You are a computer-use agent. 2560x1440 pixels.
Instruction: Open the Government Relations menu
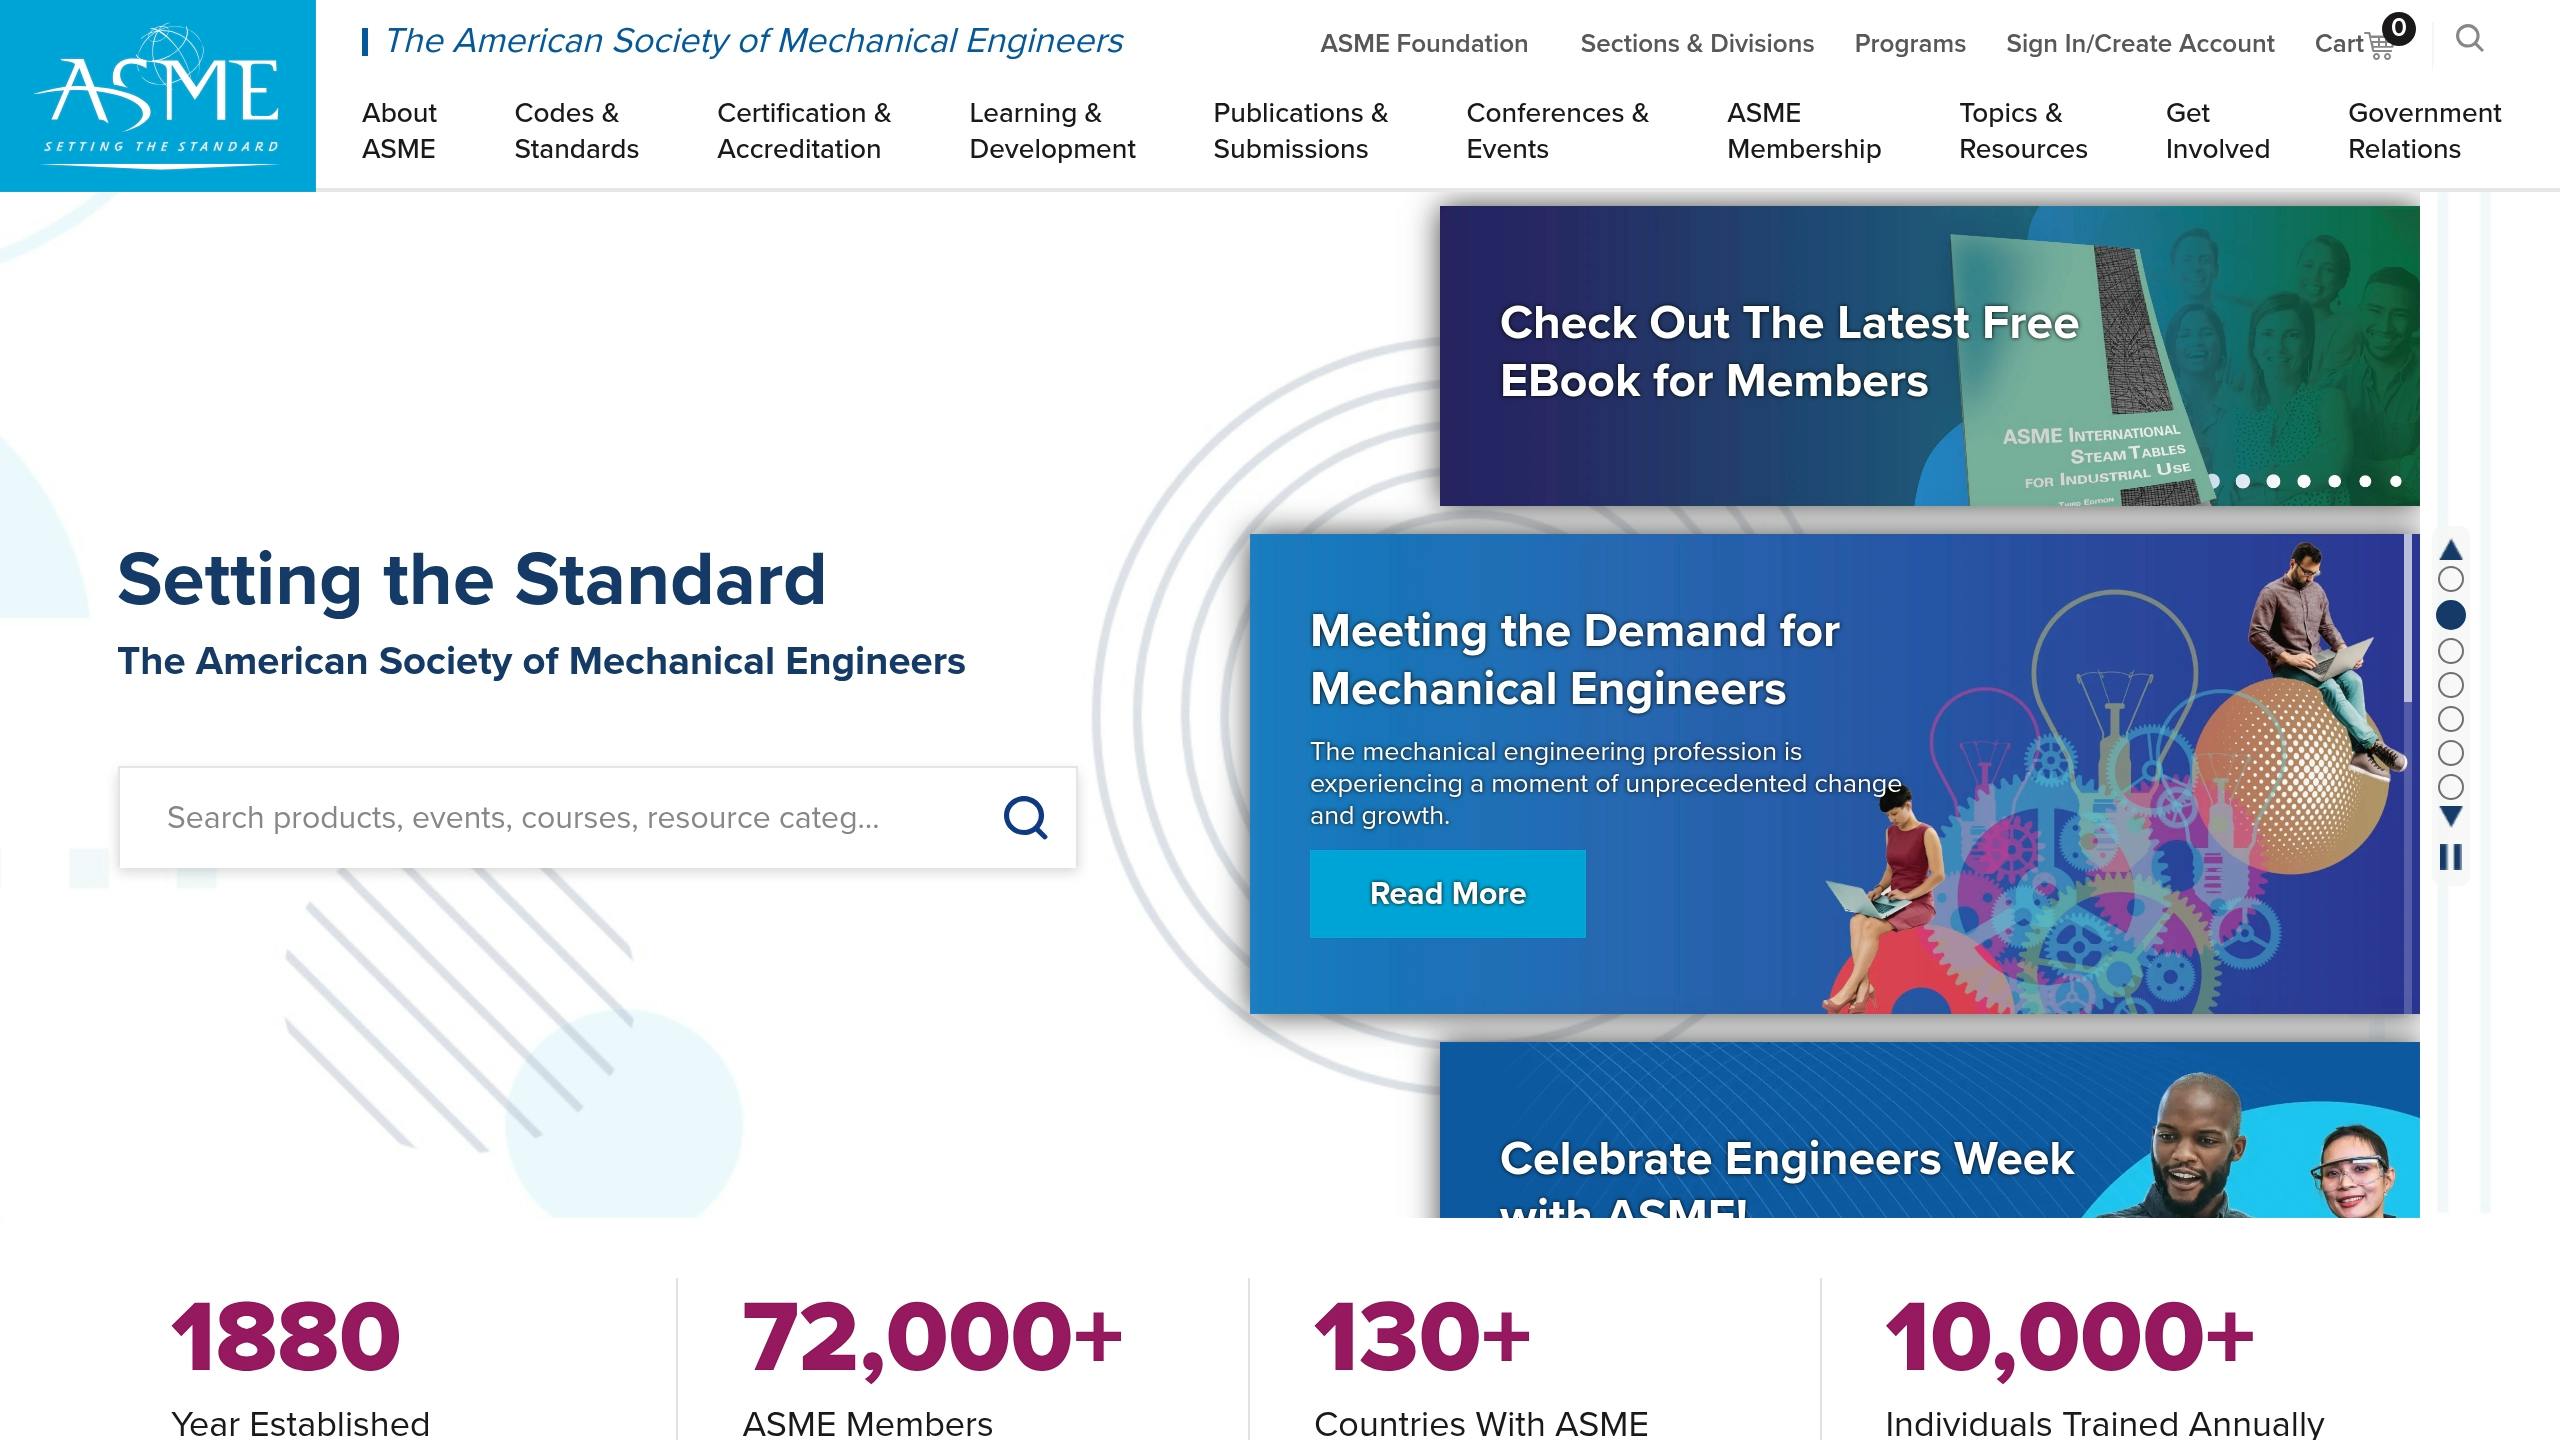2424,131
